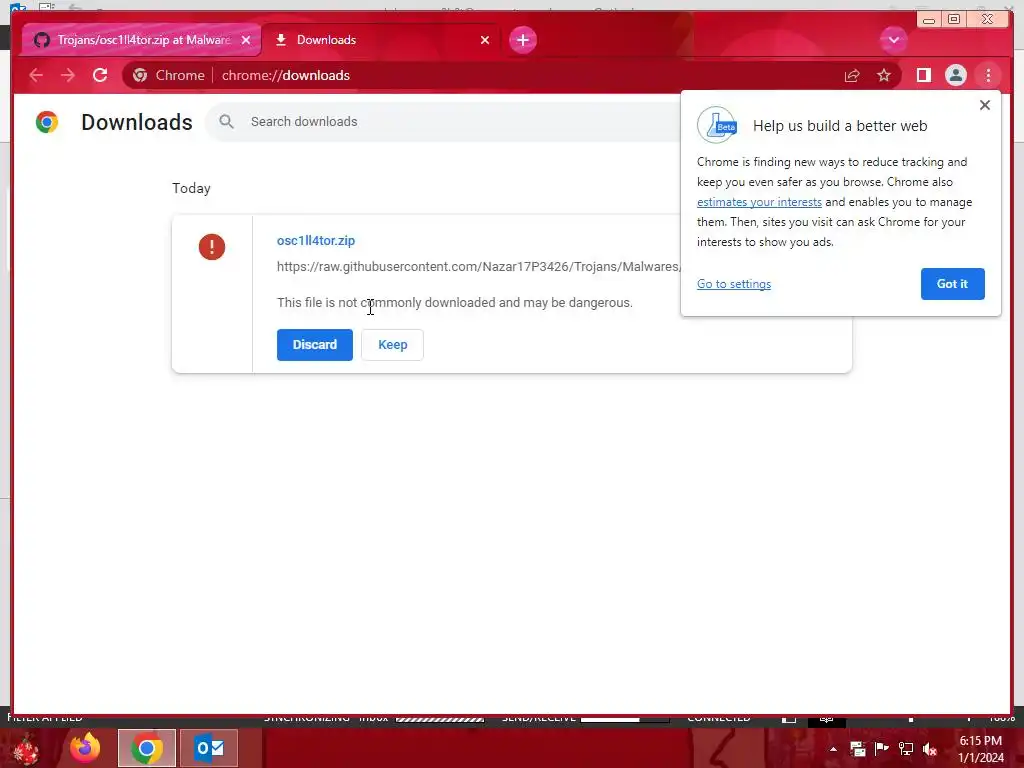Go forward with the forward arrow
The width and height of the screenshot is (1024, 768).
coord(68,76)
